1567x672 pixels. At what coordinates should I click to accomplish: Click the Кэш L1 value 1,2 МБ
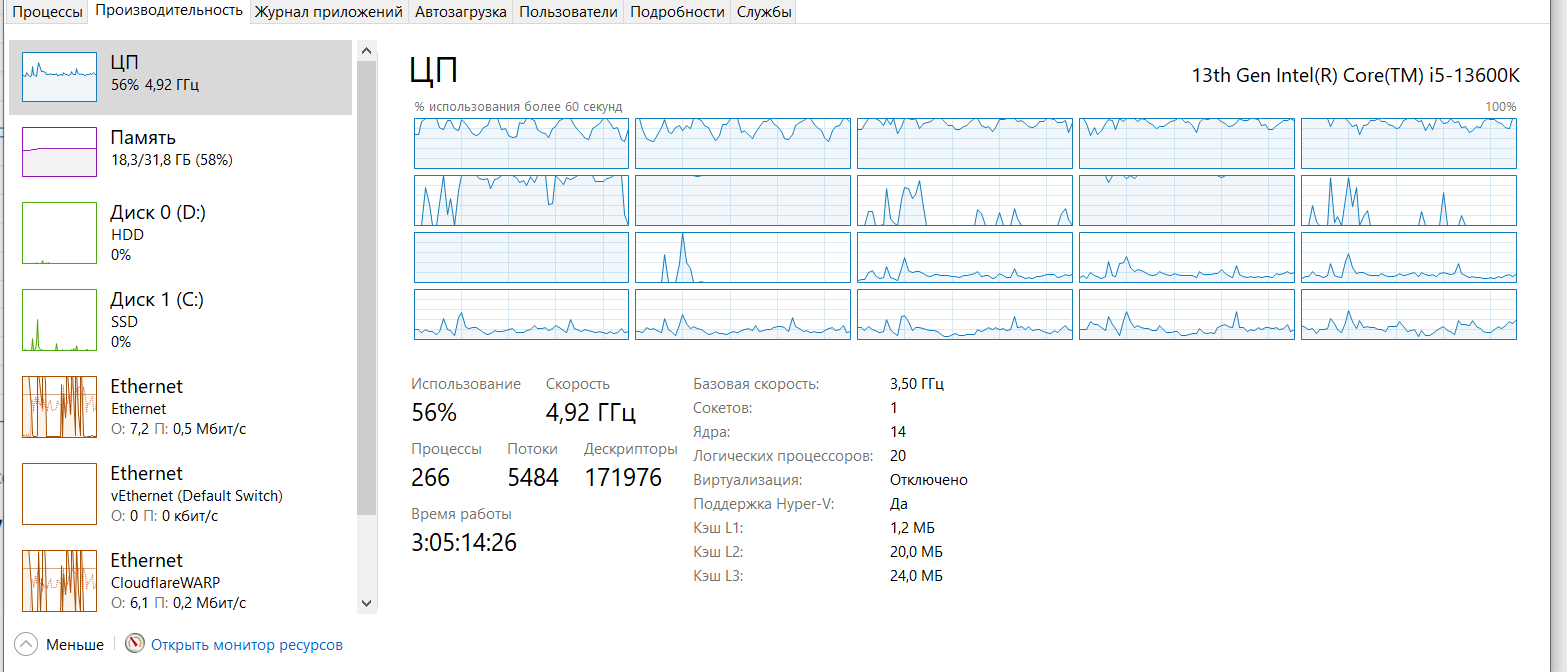912,528
